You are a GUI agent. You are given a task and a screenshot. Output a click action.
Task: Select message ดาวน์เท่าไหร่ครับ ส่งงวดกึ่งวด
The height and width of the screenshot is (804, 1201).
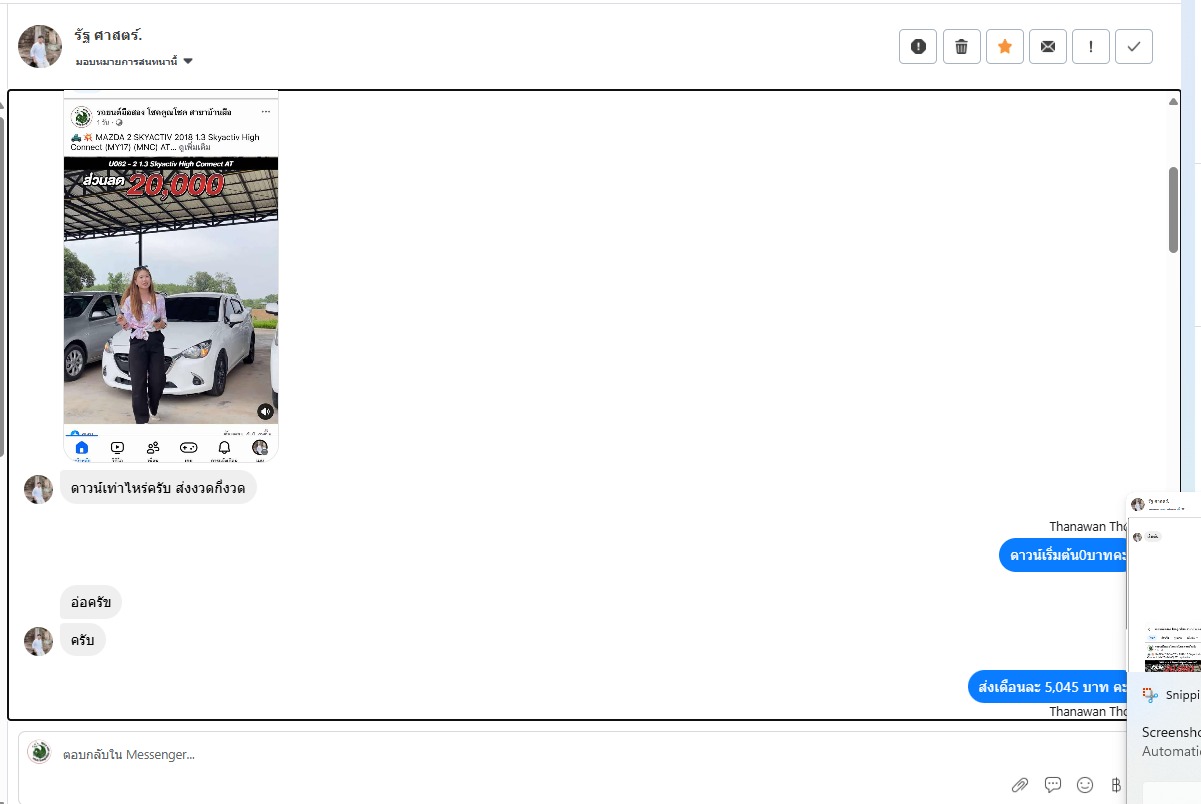(x=158, y=488)
